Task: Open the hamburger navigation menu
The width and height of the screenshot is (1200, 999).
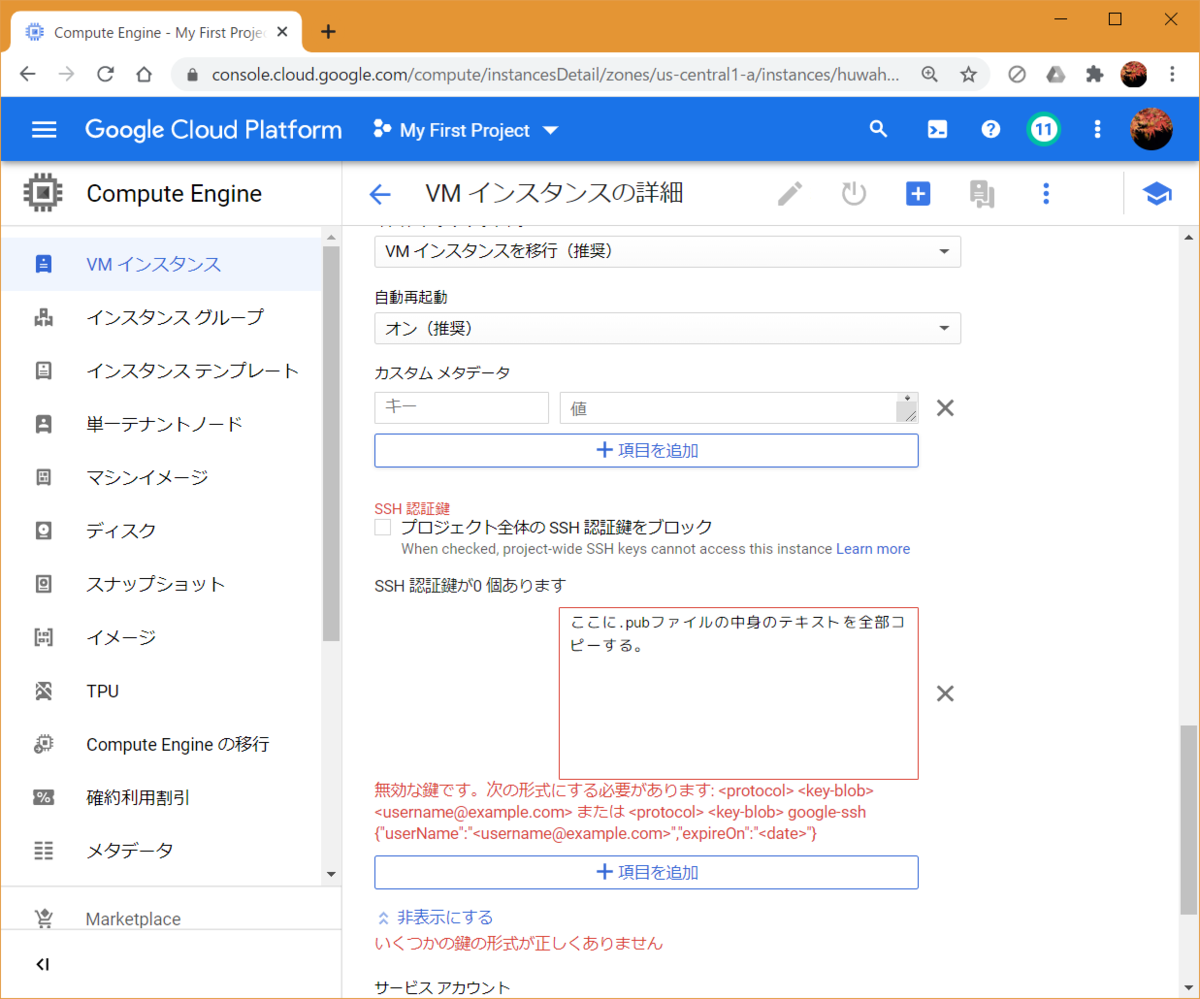Action: pyautogui.click(x=44, y=130)
